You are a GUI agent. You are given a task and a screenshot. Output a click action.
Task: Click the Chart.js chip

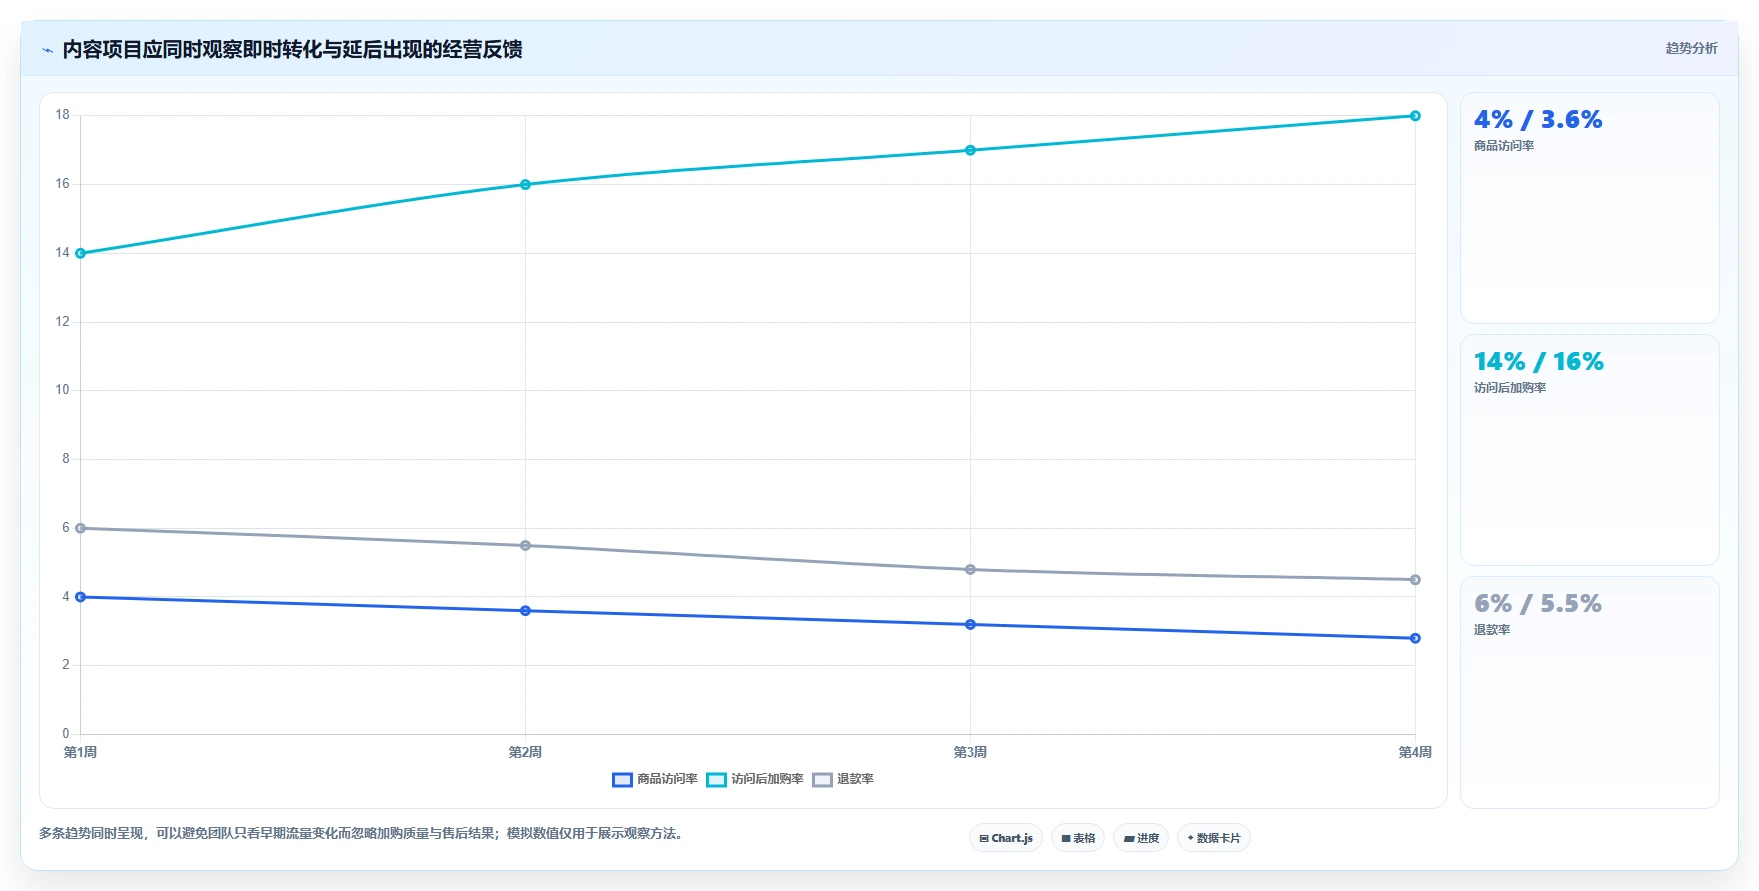click(x=1006, y=838)
